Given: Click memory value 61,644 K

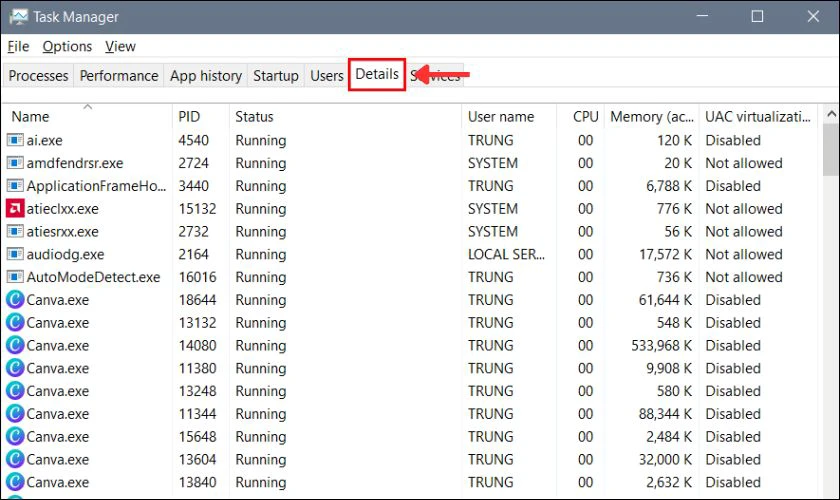Looking at the screenshot, I should (x=665, y=300).
